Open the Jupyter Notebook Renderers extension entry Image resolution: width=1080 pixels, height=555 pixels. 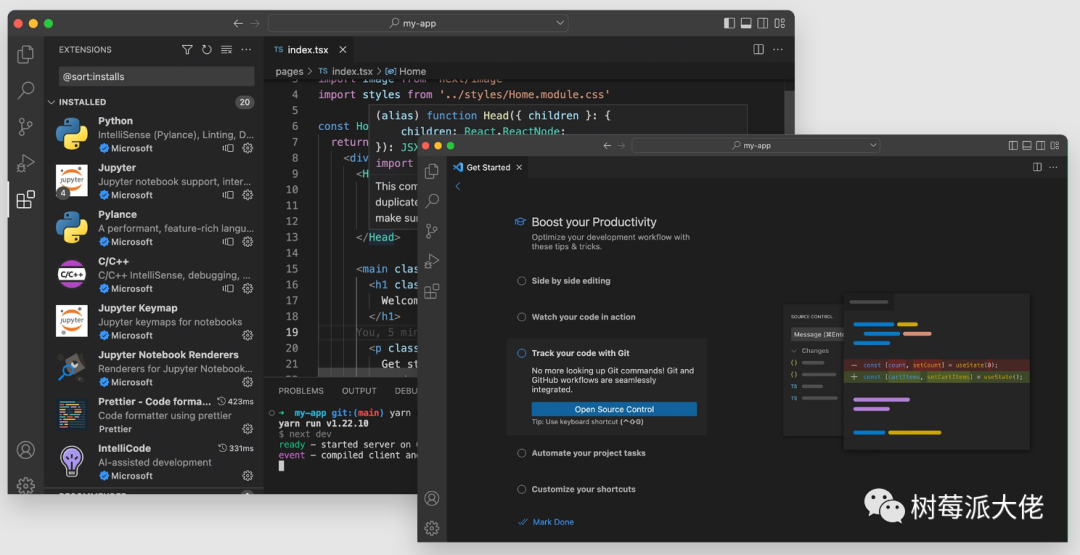(x=155, y=368)
